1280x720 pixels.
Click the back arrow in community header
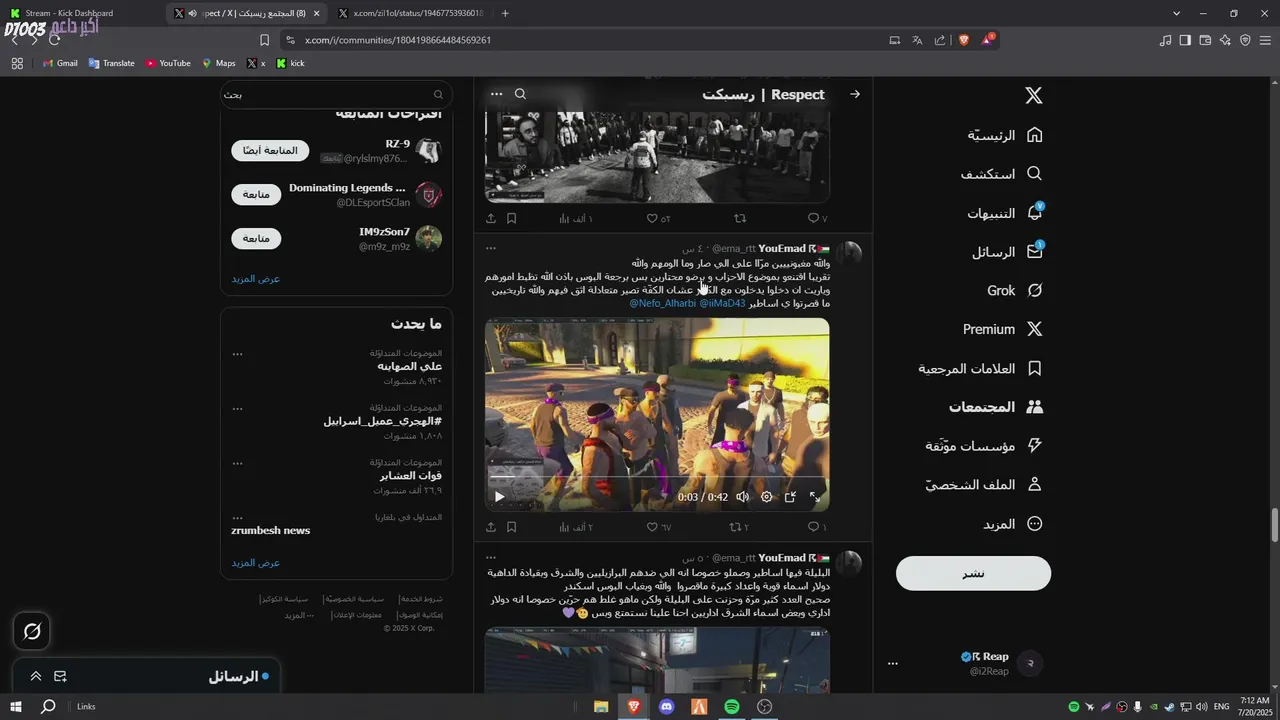pos(855,94)
